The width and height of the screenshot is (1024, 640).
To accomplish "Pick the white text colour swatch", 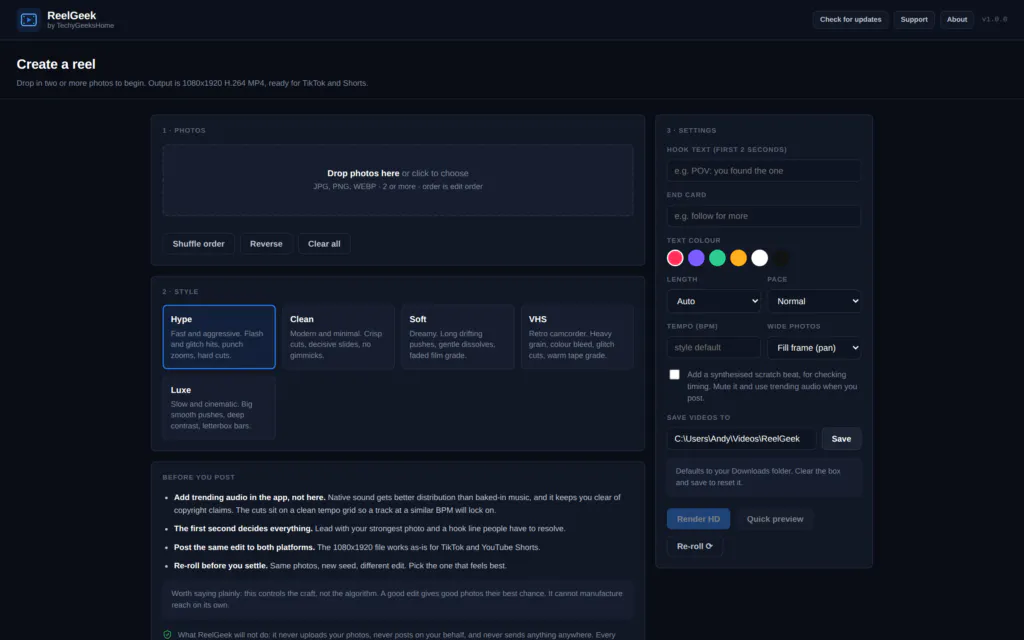I will pos(760,258).
